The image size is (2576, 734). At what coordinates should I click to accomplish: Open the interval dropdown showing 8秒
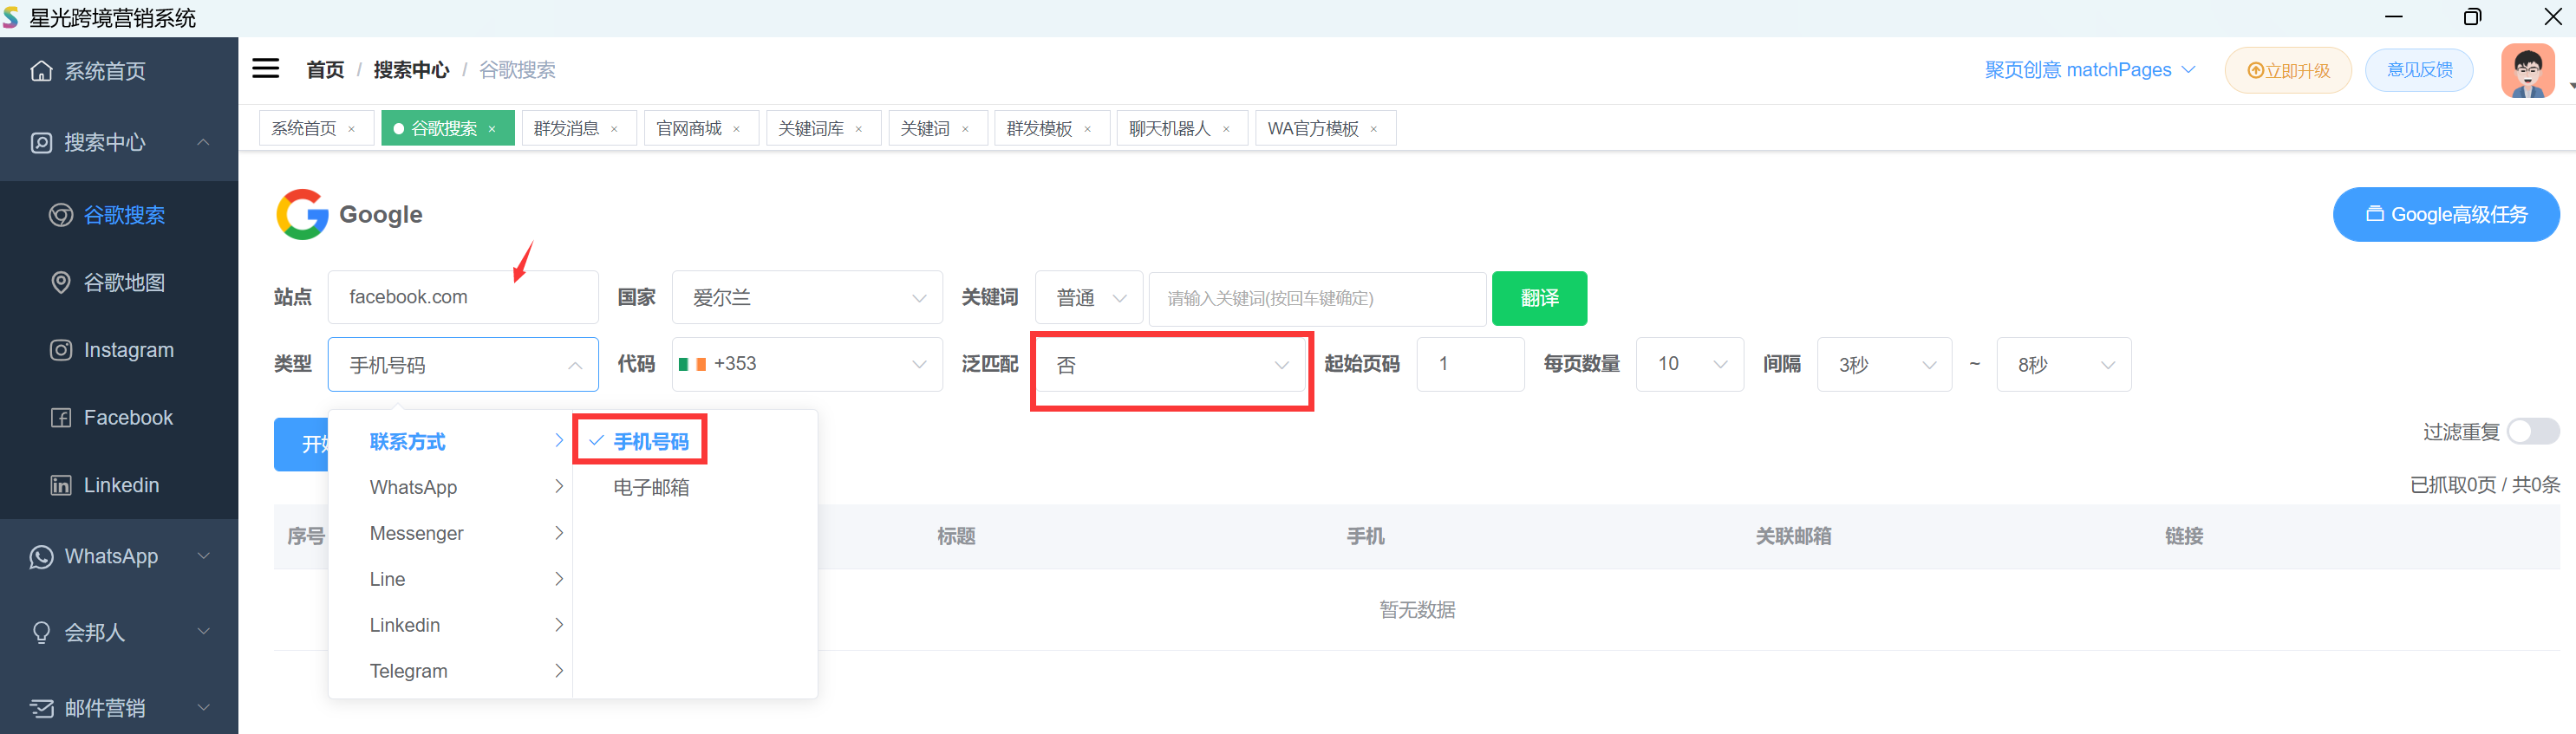coord(2063,364)
